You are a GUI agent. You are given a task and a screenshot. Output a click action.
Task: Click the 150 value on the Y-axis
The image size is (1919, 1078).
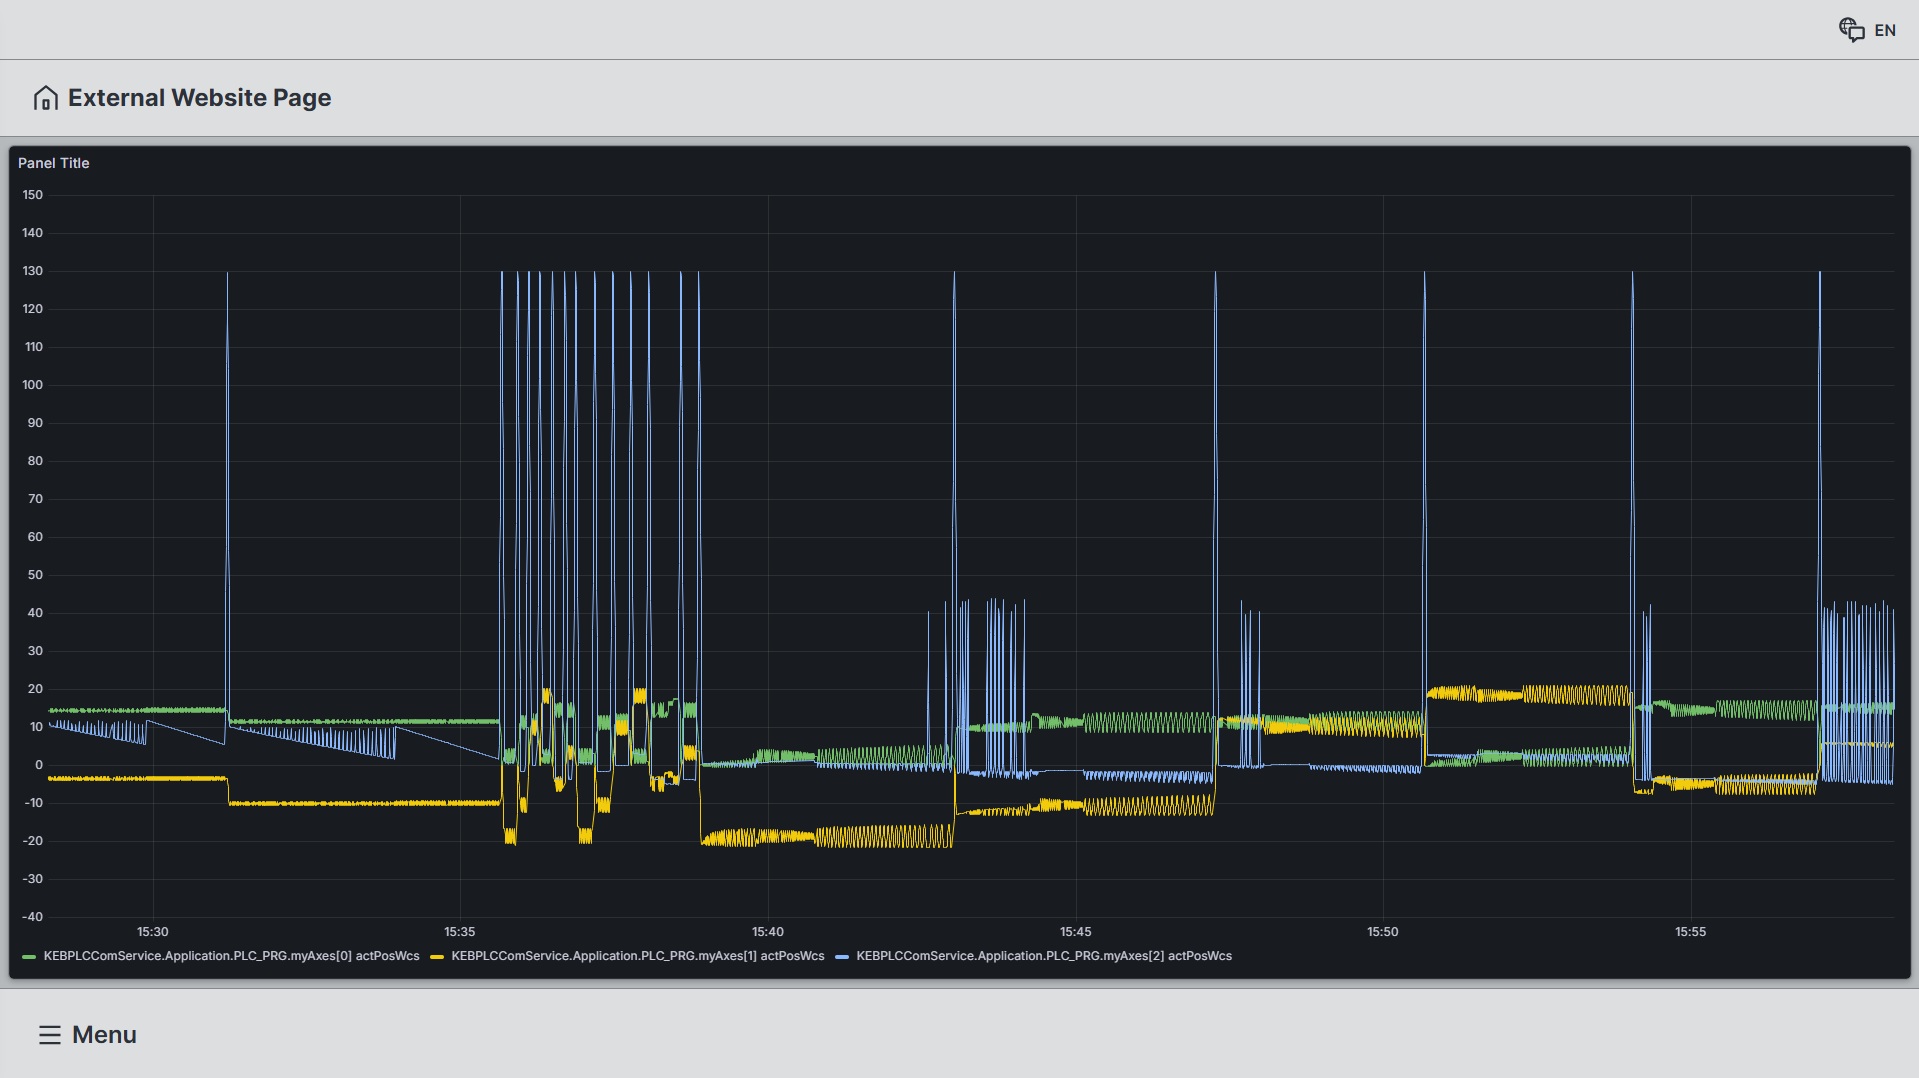tap(33, 195)
